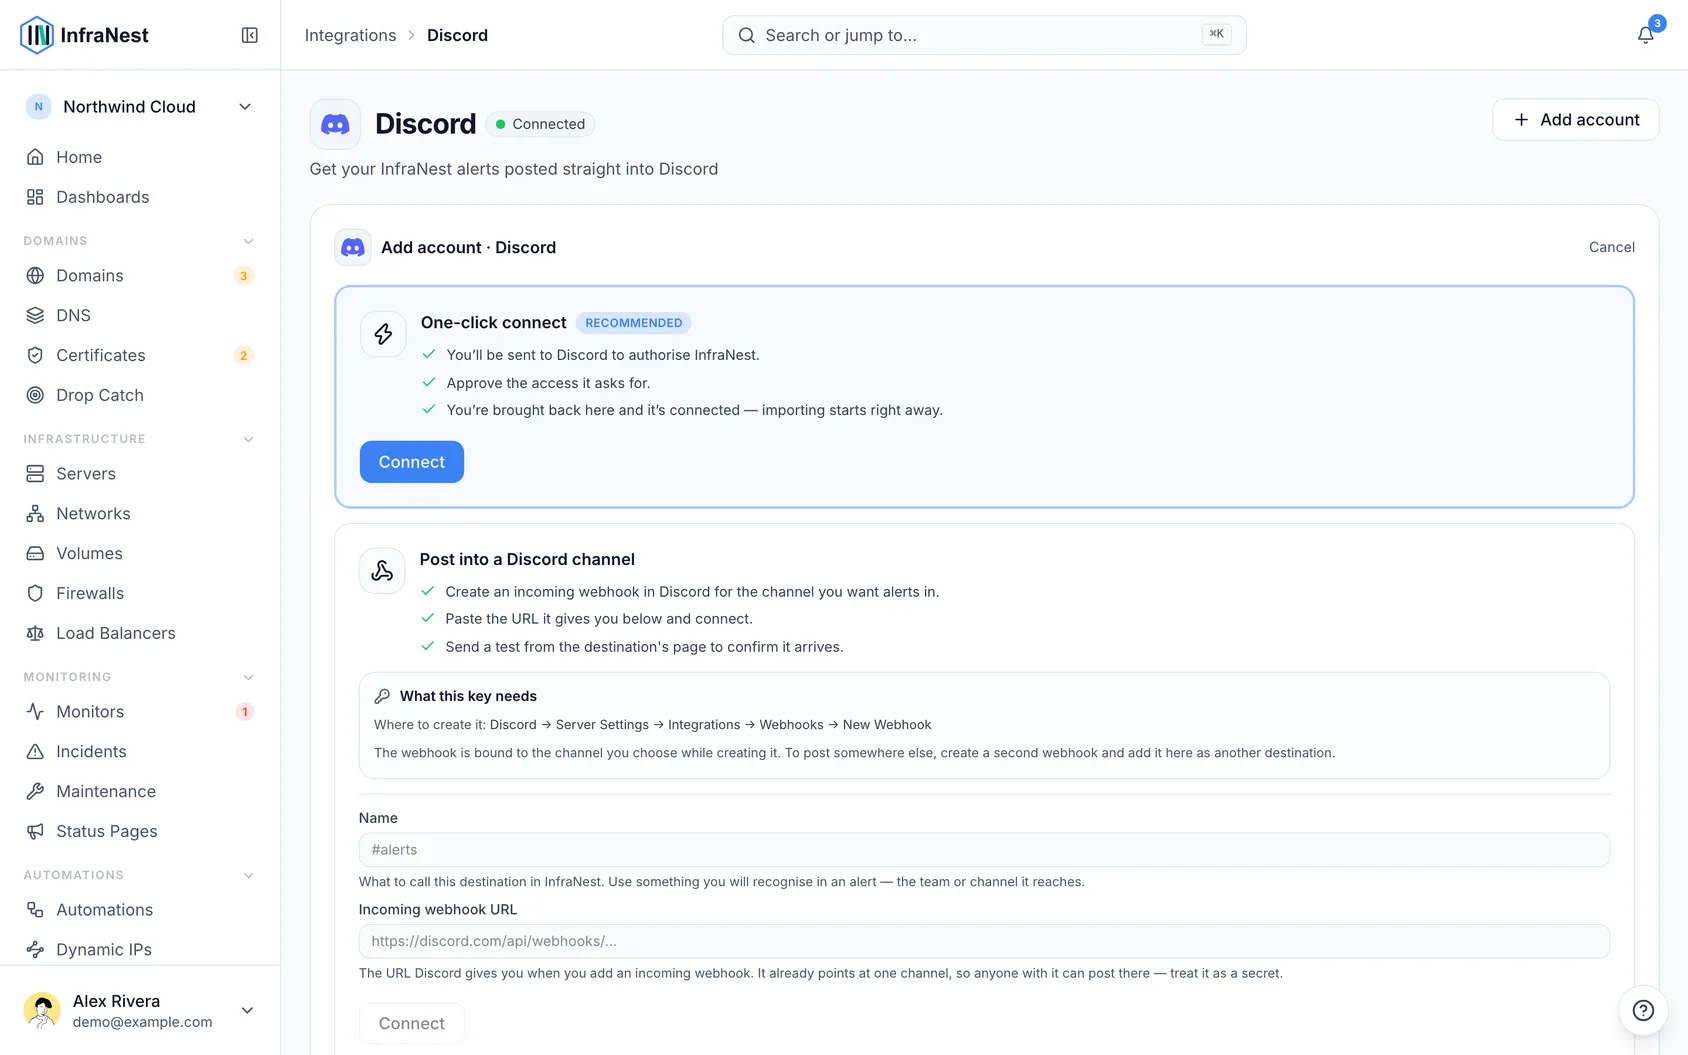Open notifications bell
The width and height of the screenshot is (1688, 1055).
(x=1645, y=35)
